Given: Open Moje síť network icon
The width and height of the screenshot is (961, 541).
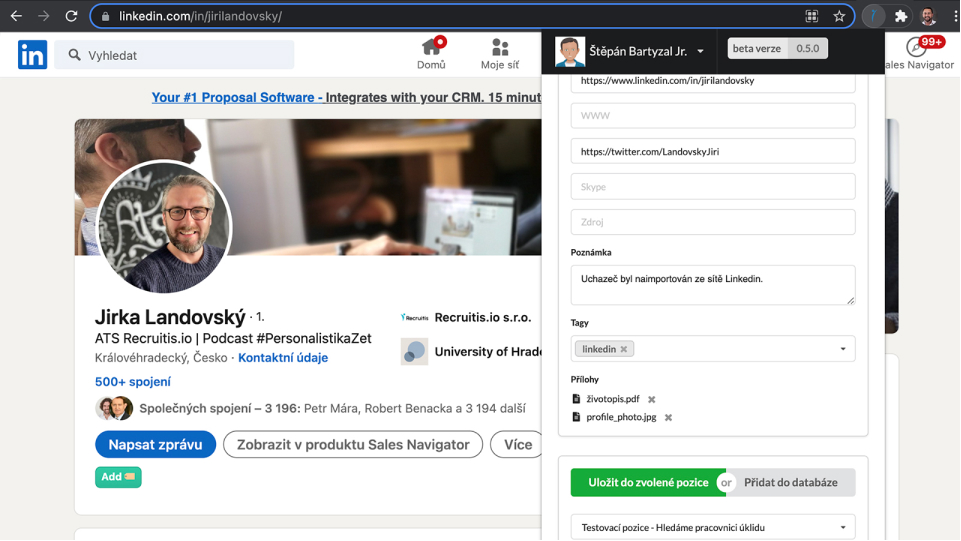Looking at the screenshot, I should 499,54.
